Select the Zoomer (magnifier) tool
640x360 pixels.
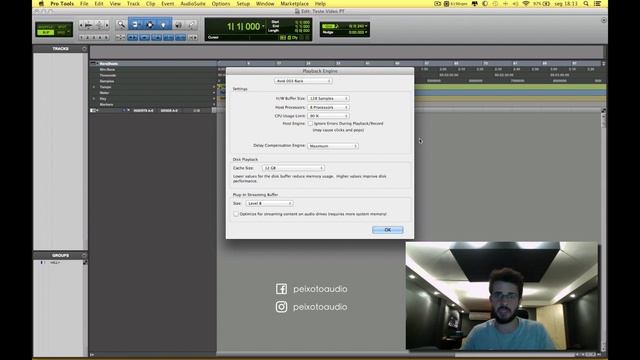121,25
